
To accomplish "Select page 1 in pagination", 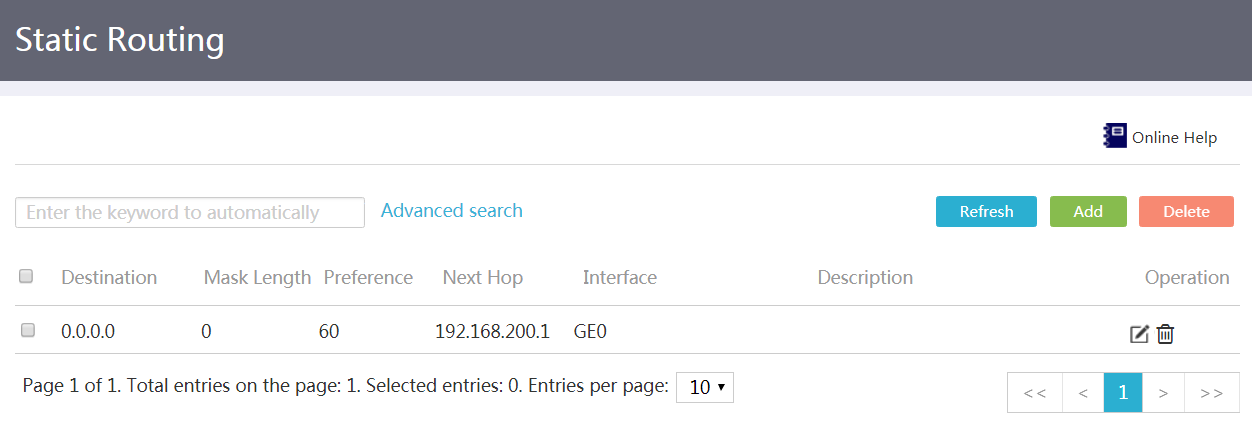I will (x=1123, y=393).
